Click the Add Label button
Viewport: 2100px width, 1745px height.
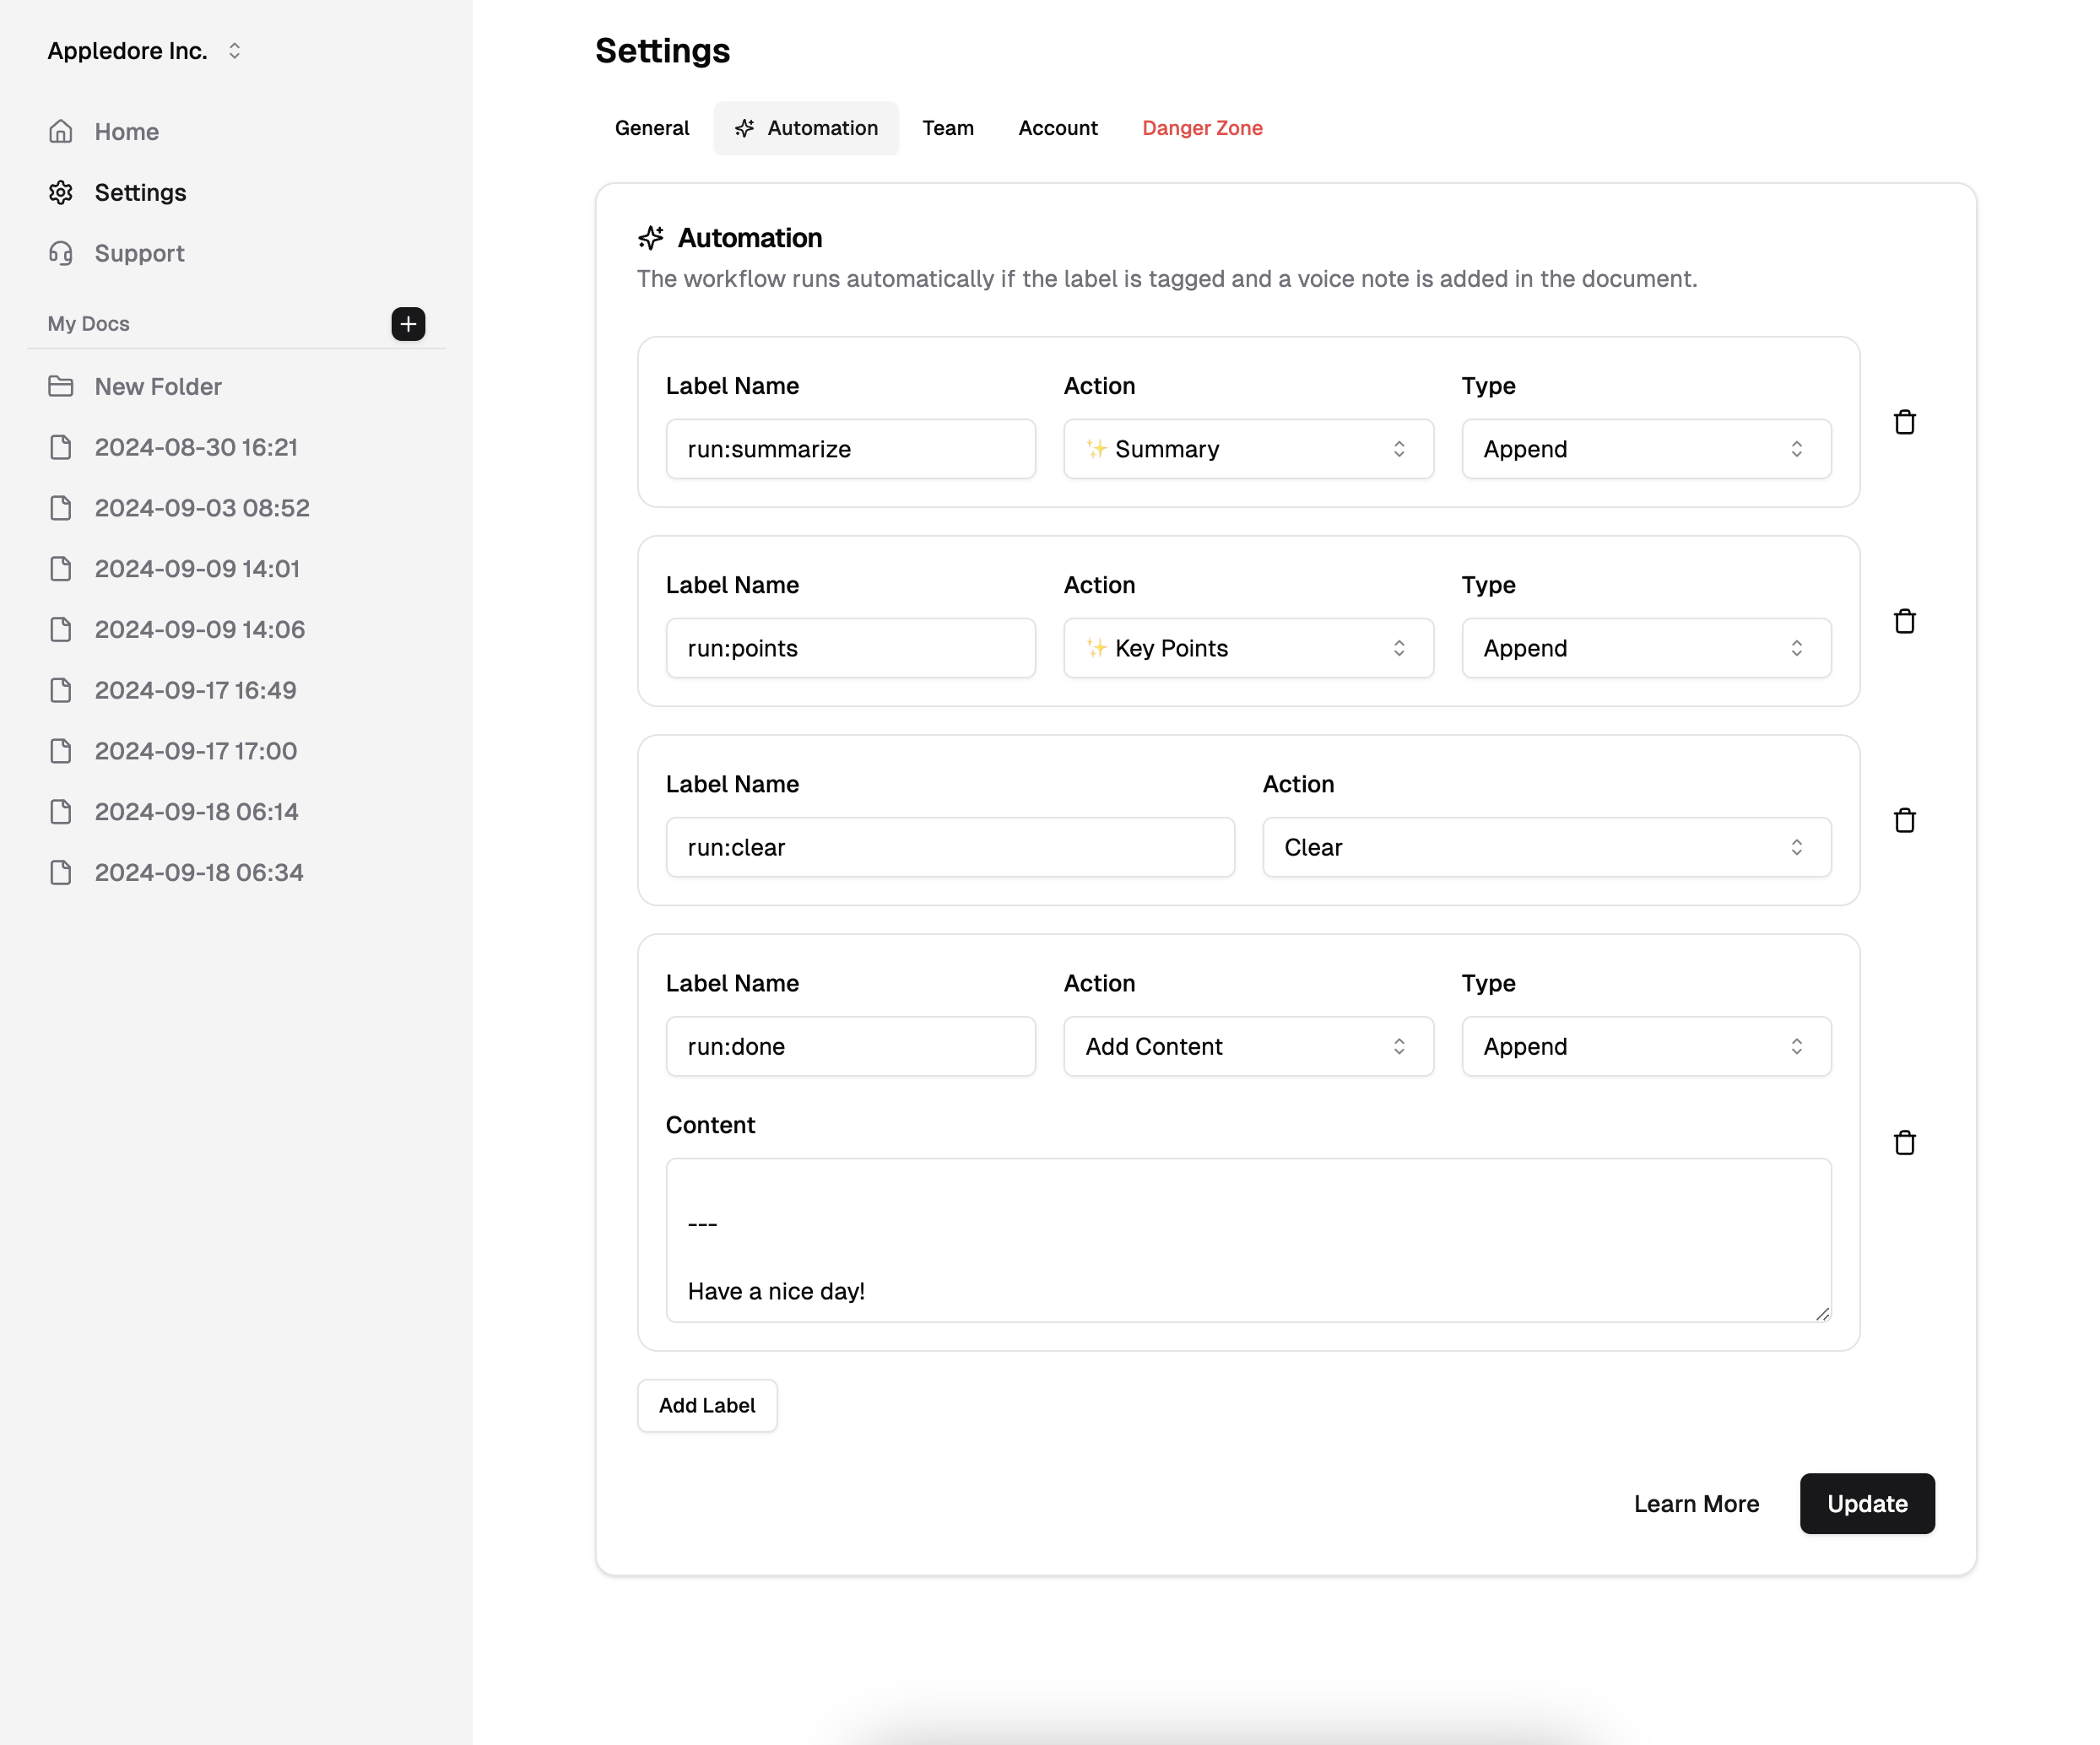click(706, 1405)
